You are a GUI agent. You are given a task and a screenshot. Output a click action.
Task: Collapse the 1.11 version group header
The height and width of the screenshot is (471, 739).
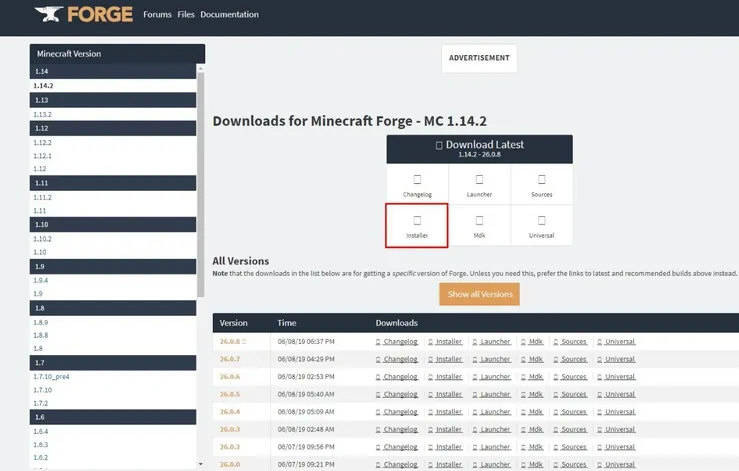(x=113, y=183)
